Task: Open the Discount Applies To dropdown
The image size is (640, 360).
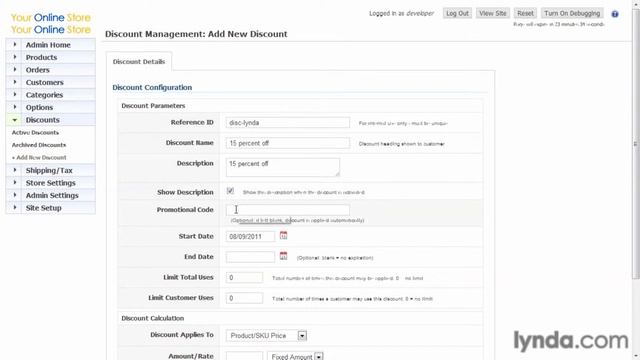Action: [x=267, y=336]
